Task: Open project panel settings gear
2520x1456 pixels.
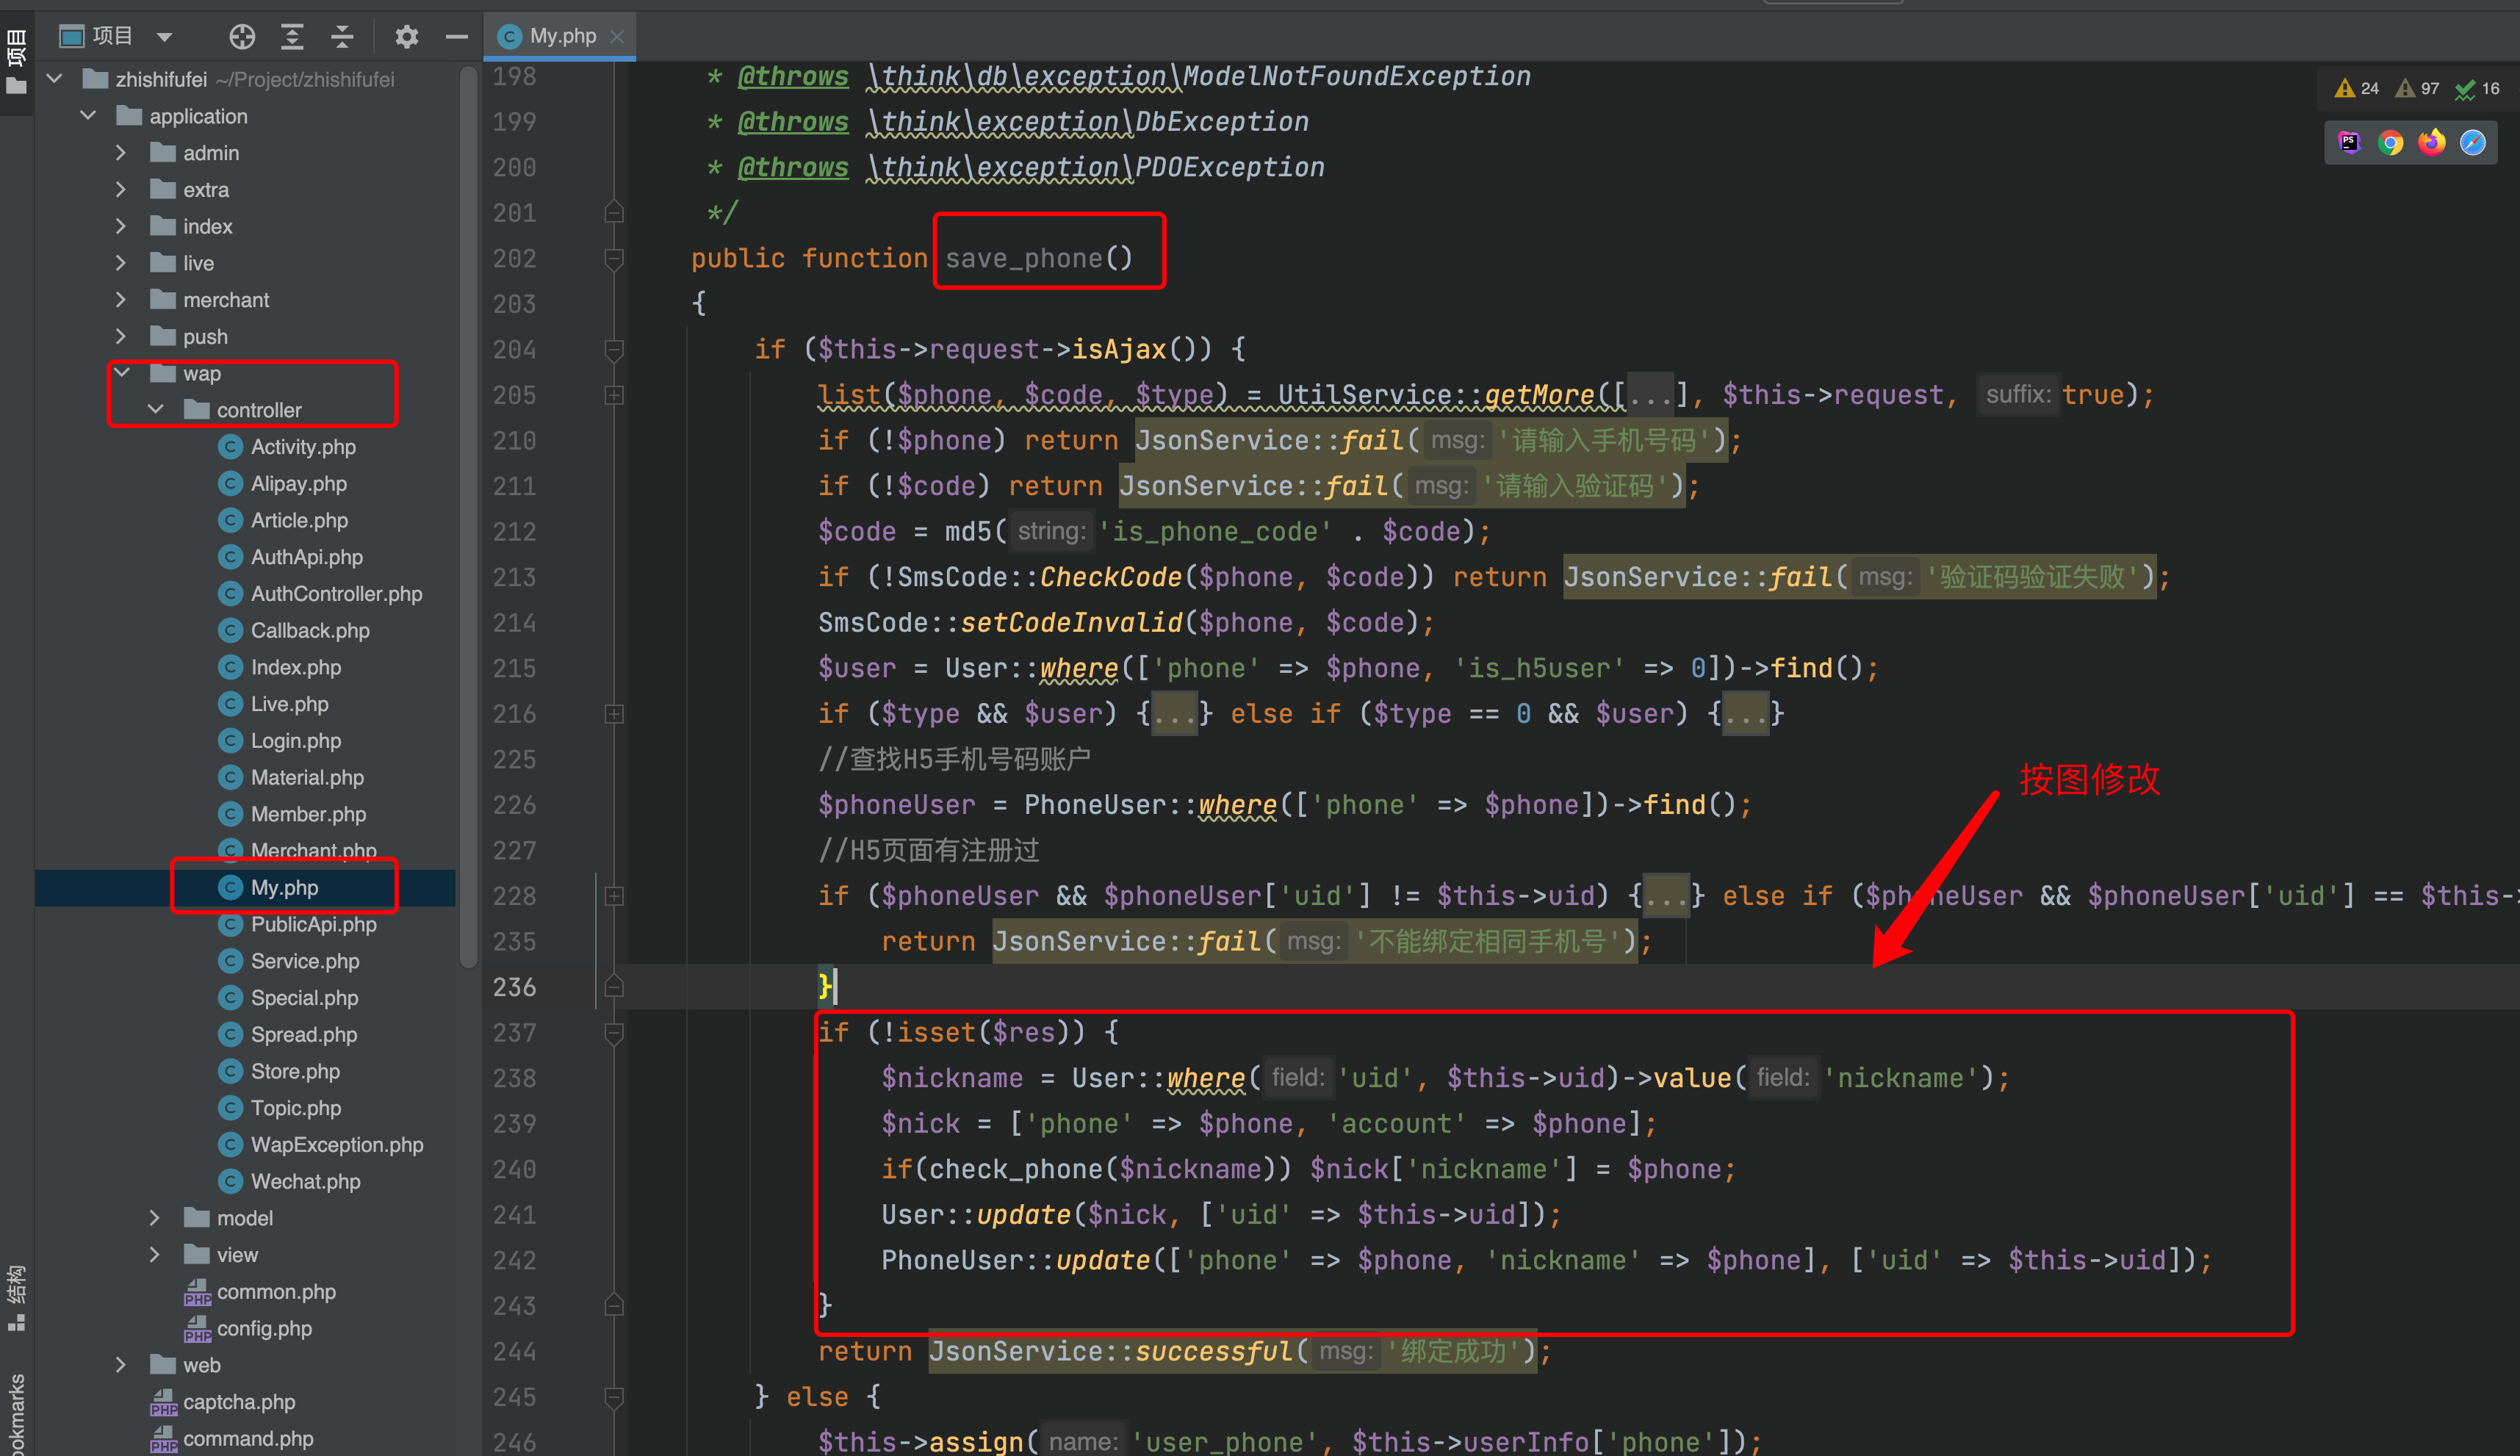Action: point(406,37)
